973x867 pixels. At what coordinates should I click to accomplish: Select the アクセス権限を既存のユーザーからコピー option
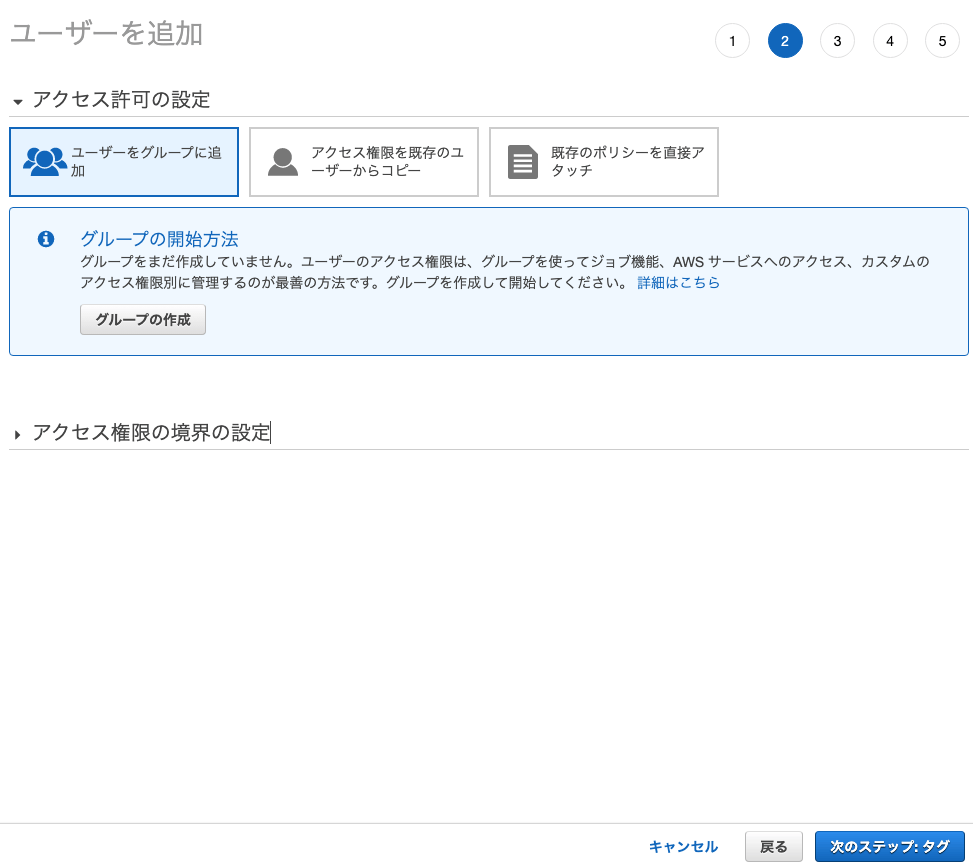pyautogui.click(x=364, y=161)
